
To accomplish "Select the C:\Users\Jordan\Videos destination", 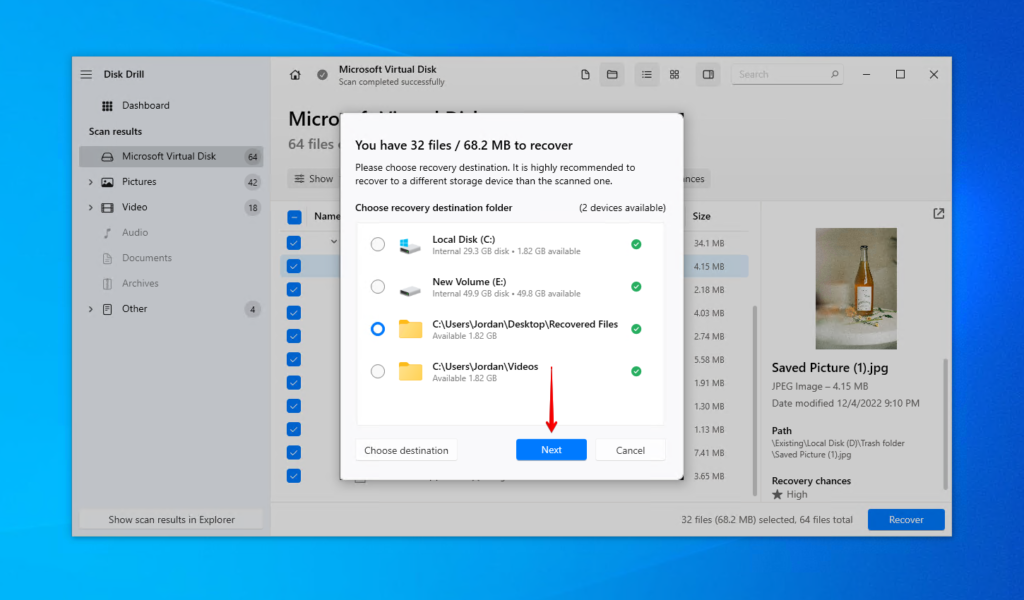I will pos(378,371).
